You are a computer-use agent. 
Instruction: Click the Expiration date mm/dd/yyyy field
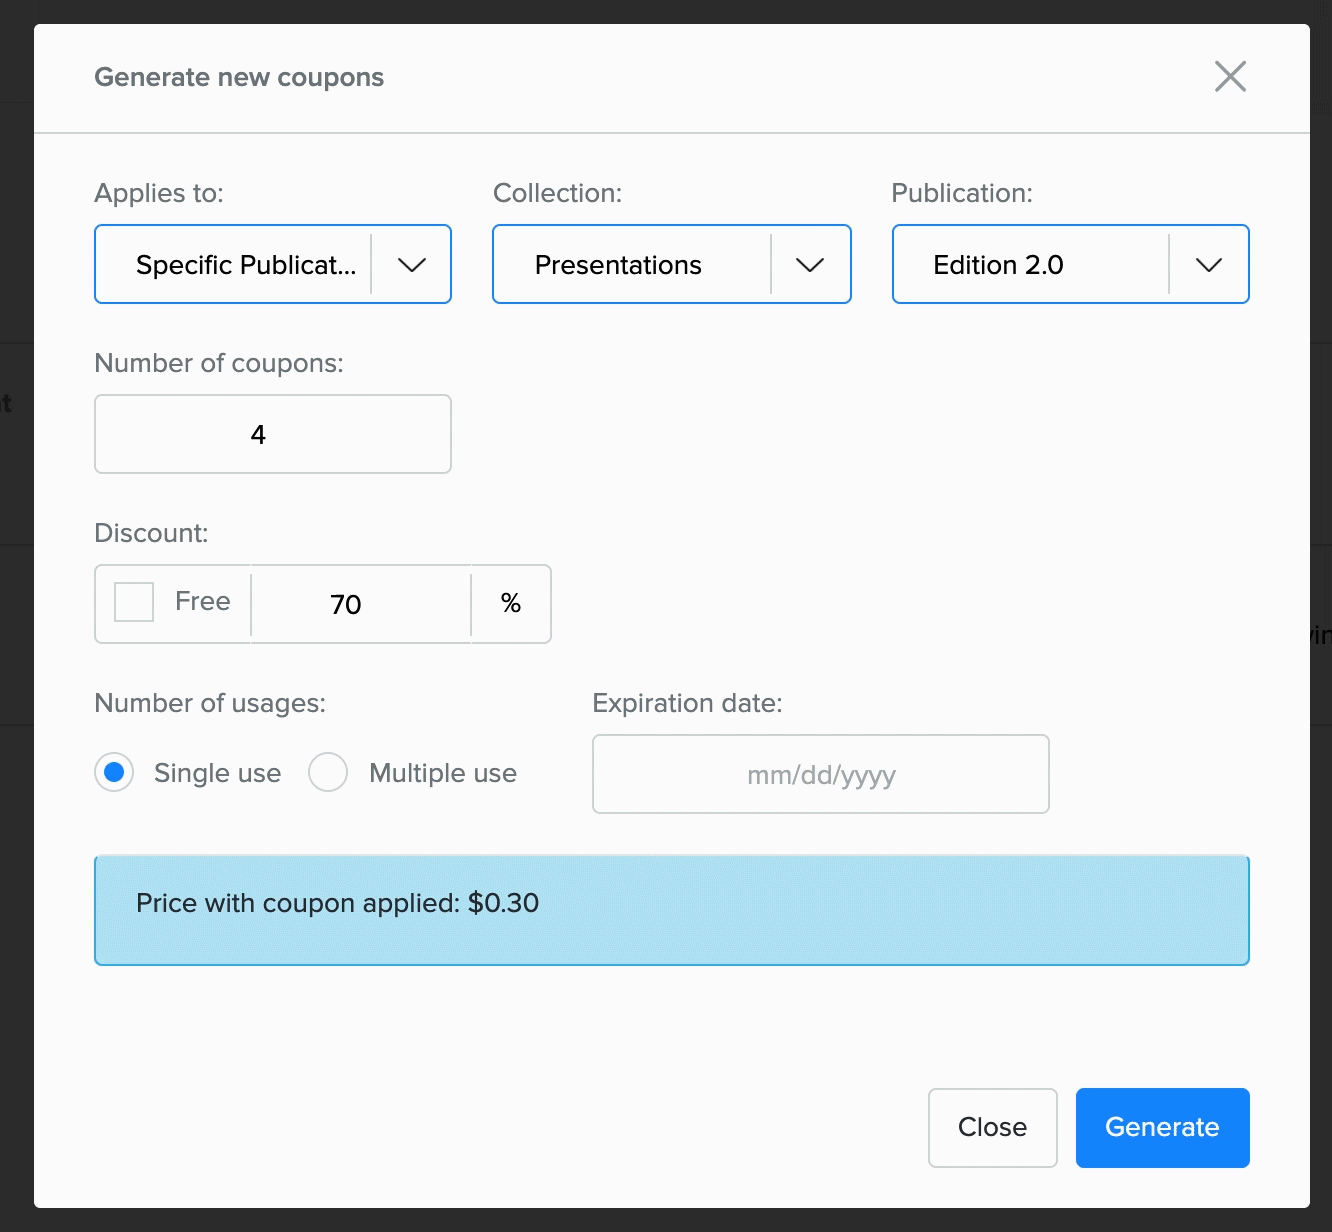(820, 774)
